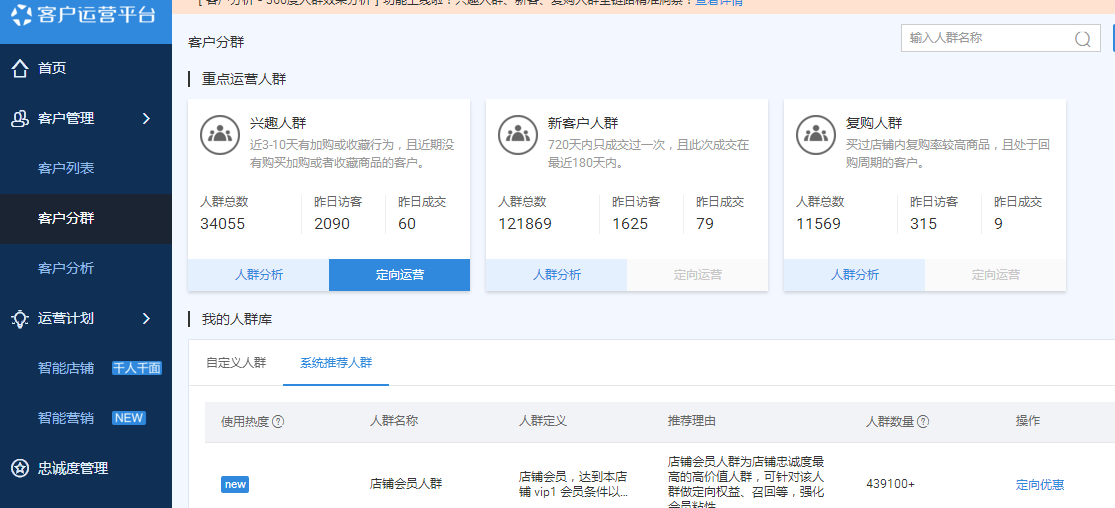Click the 客户管理 people icon in sidebar
This screenshot has height=508, width=1115.
point(19,118)
